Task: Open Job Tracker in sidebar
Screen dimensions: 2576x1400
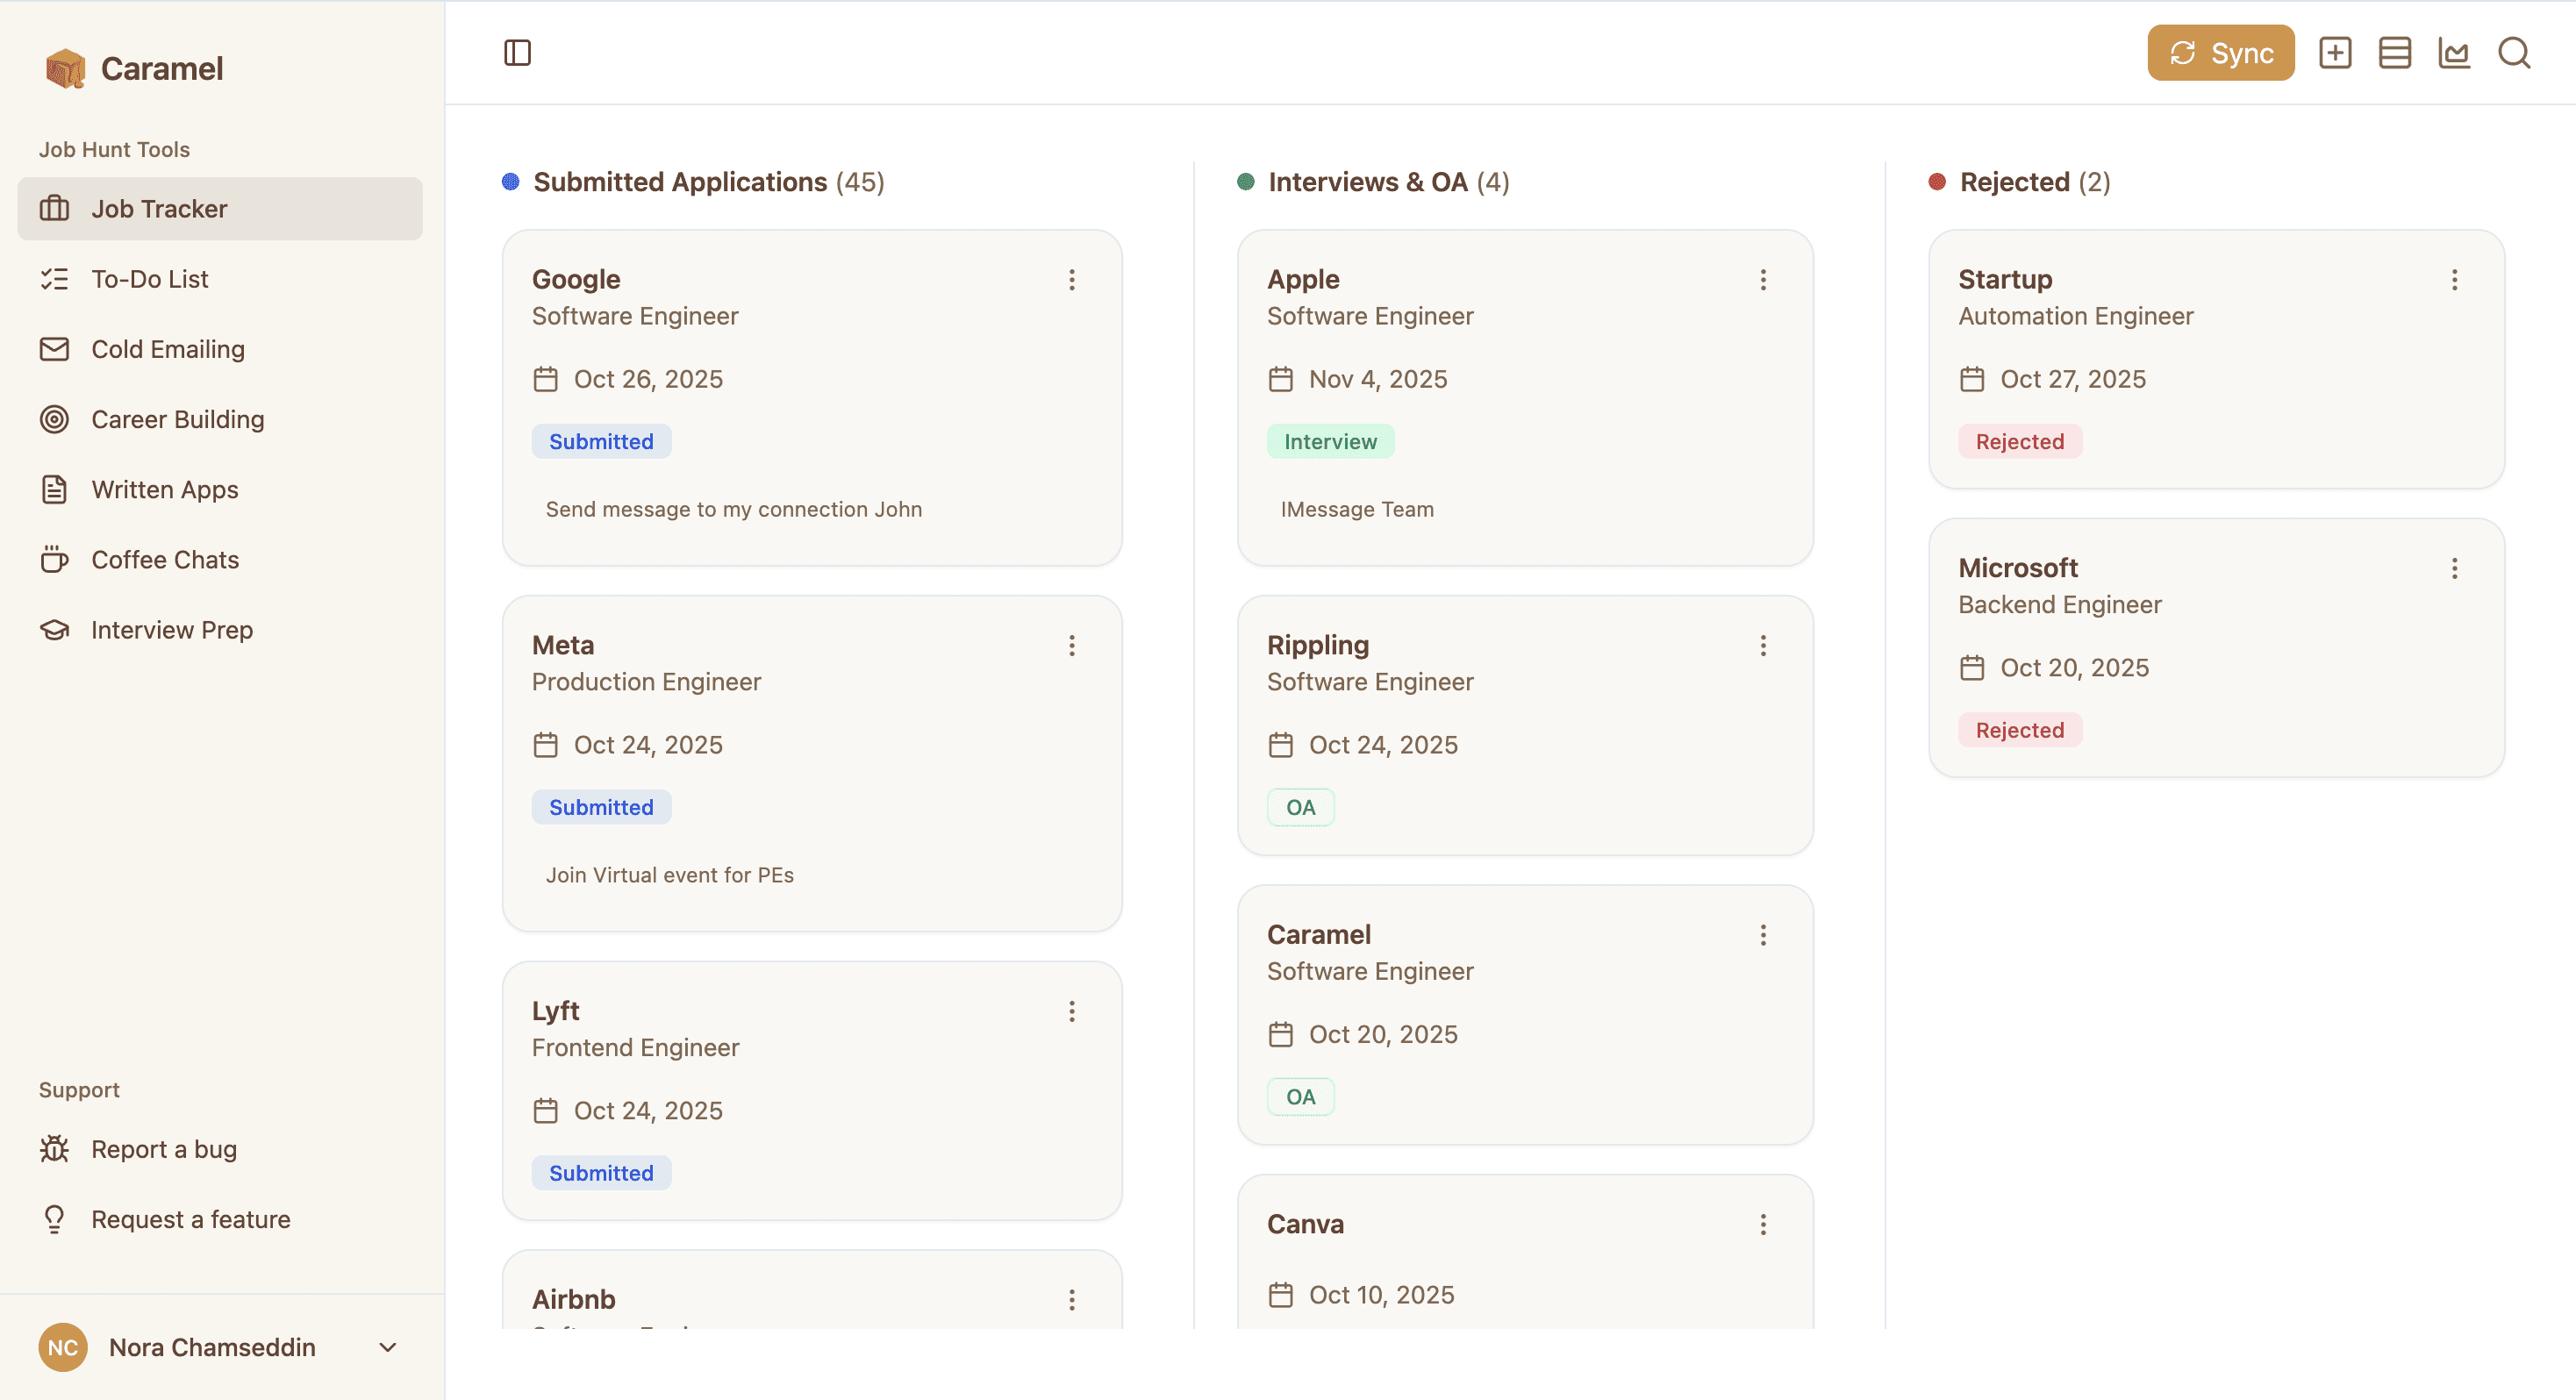Action: tap(220, 209)
